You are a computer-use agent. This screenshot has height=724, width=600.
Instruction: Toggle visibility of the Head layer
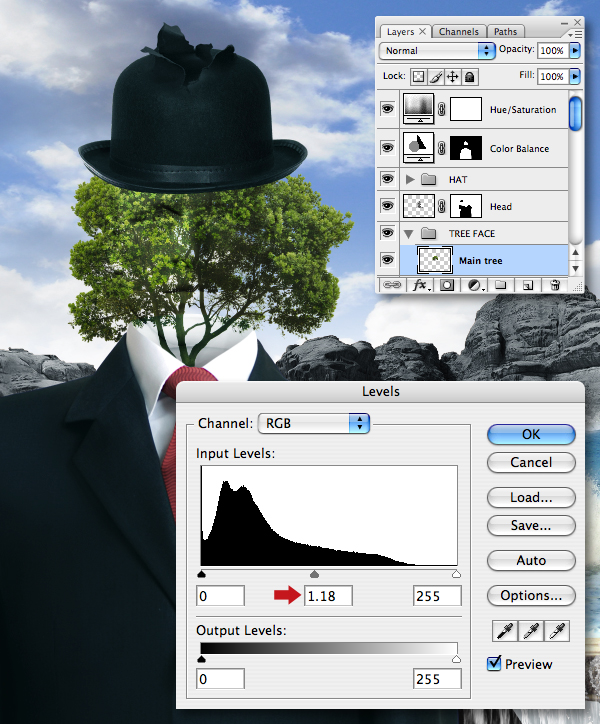click(x=387, y=205)
